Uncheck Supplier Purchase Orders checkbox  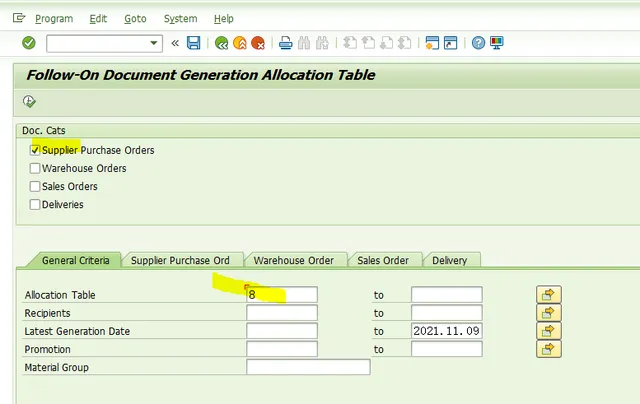(x=35, y=150)
